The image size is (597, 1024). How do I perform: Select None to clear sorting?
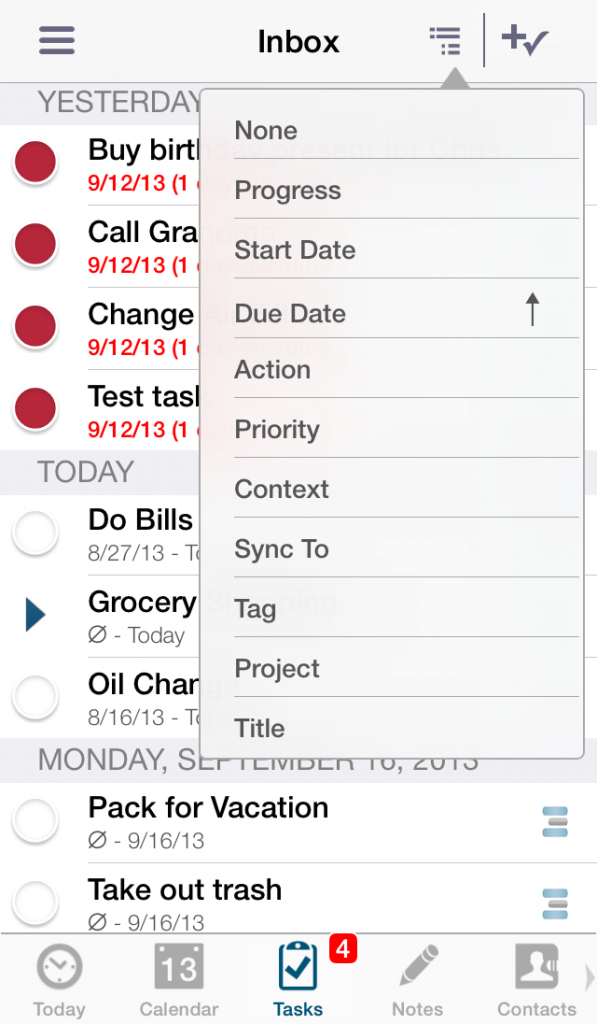pyautogui.click(x=265, y=130)
